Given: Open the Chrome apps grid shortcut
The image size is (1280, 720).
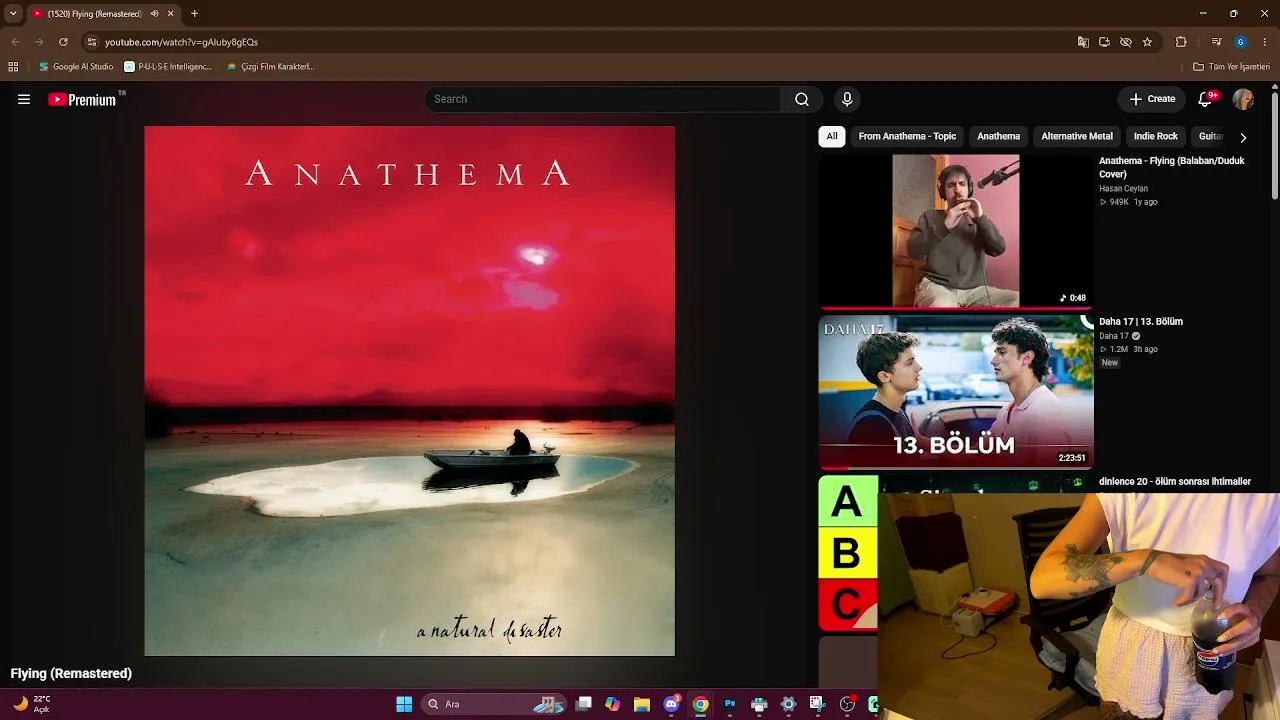Looking at the screenshot, I should [x=13, y=67].
